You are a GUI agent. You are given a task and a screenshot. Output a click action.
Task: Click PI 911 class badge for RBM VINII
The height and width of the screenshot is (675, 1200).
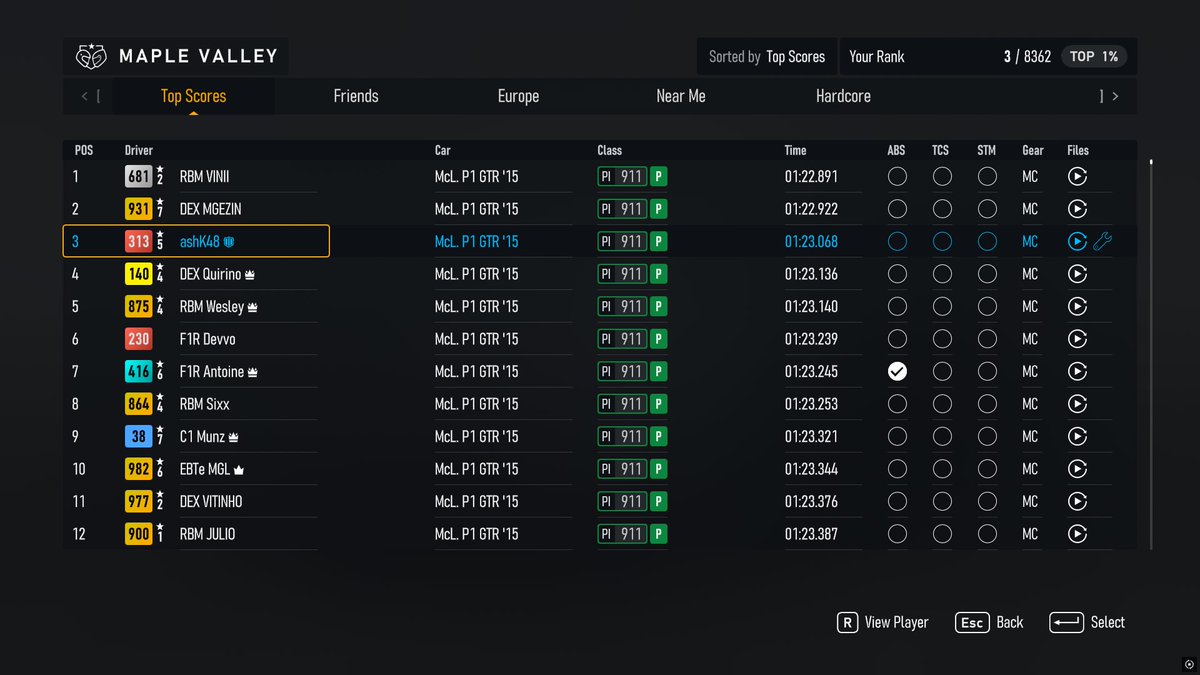[622, 177]
